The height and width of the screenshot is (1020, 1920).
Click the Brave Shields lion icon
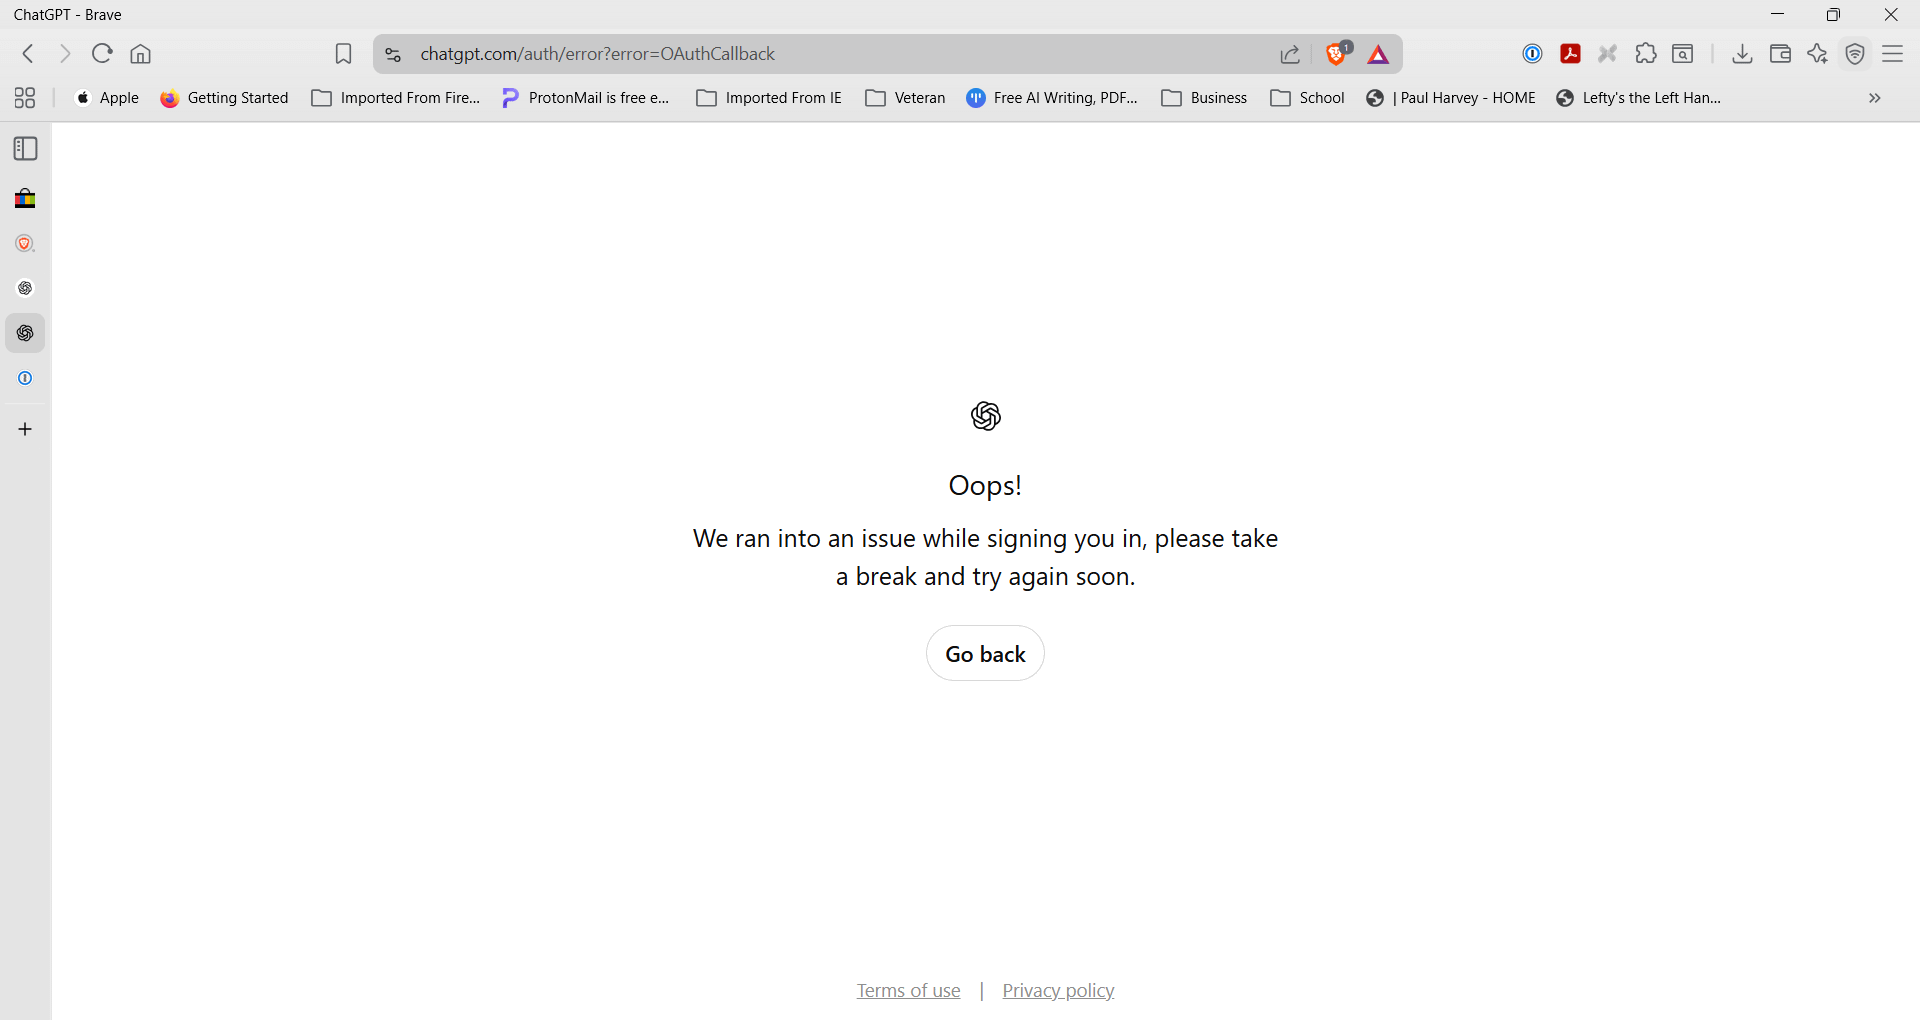pyautogui.click(x=1337, y=54)
